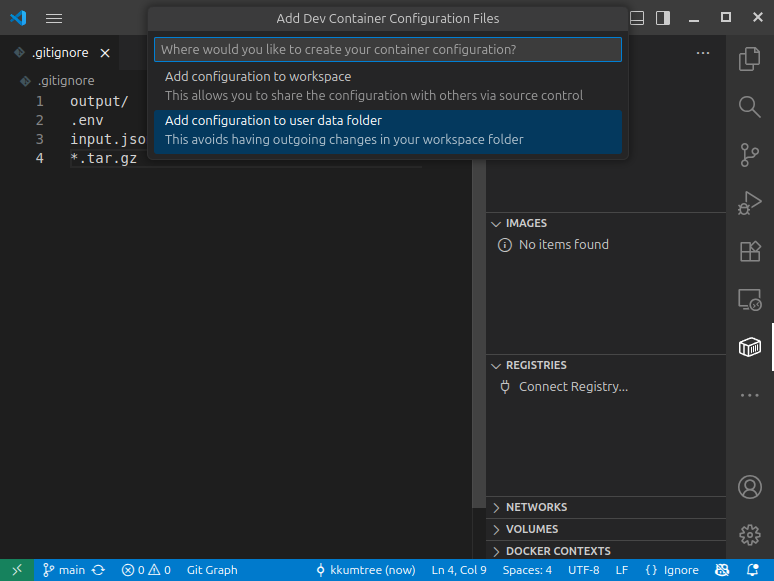Choose Add configuration to workspace
Image resolution: width=774 pixels, height=581 pixels.
[x=387, y=86]
